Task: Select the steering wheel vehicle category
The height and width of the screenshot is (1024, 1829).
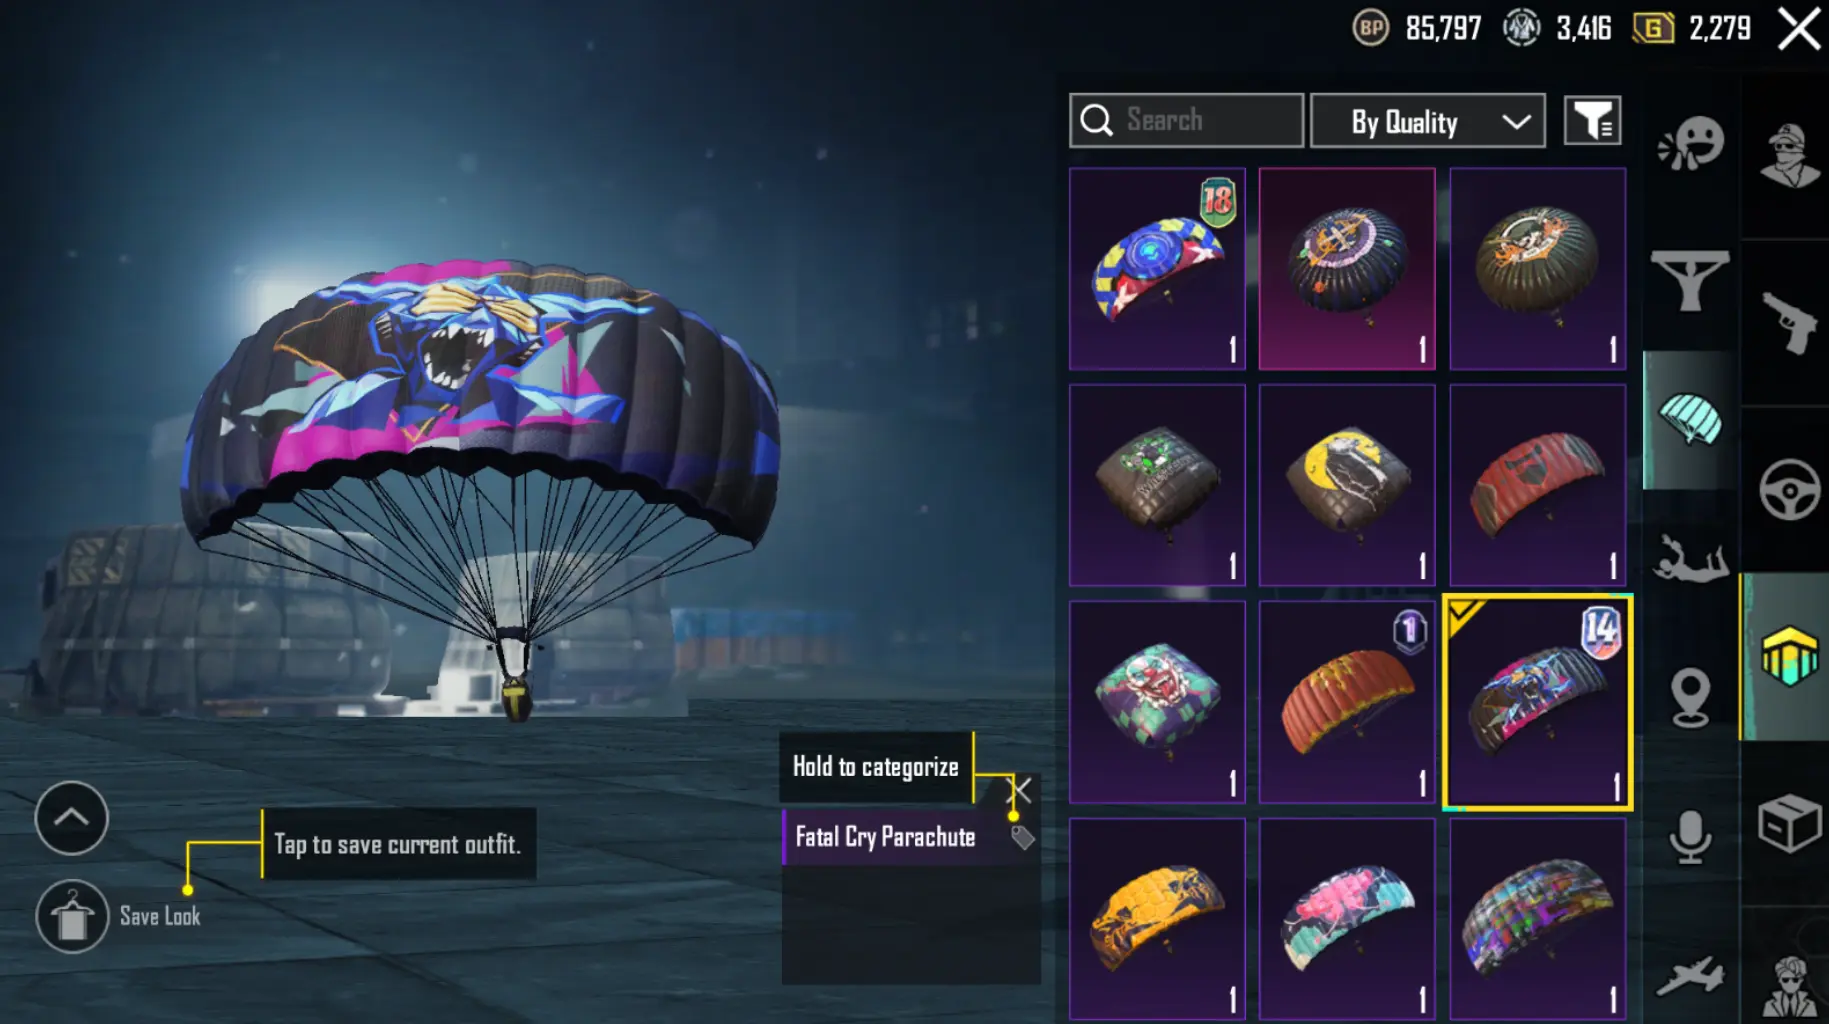Action: point(1789,489)
